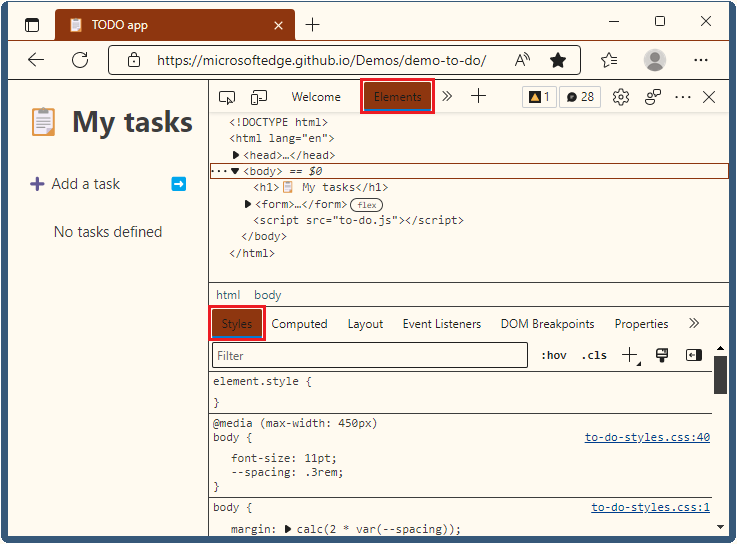
Task: Toggle the .cls classes panel
Action: 594,355
